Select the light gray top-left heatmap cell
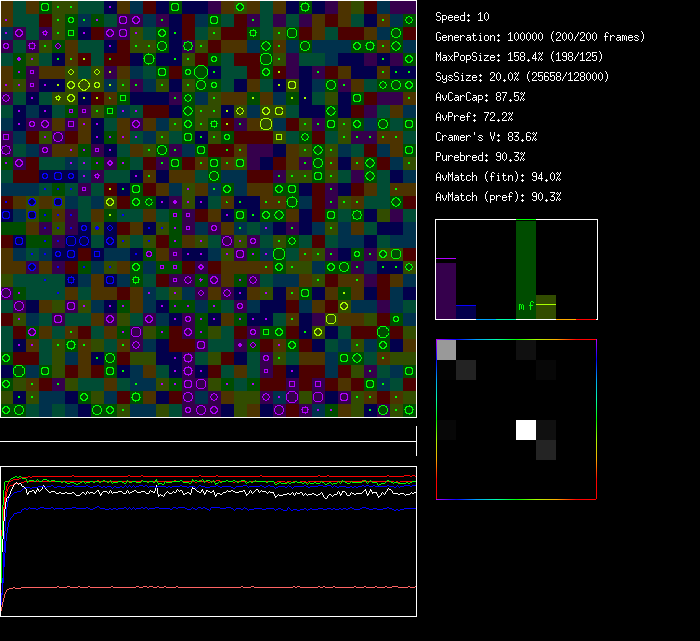Viewport: 700px width, 641px height. pos(446,349)
